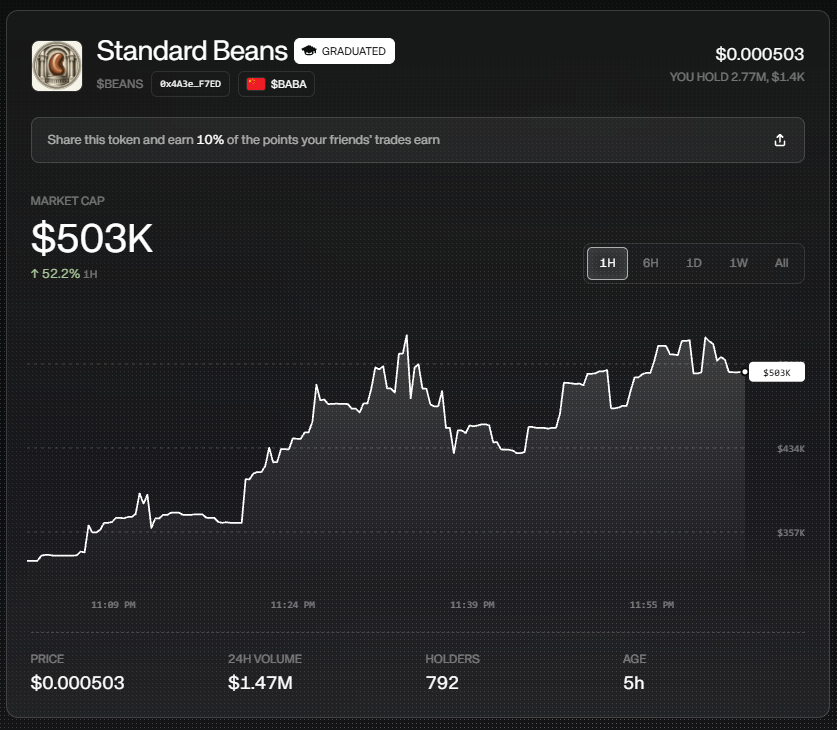Click the large $503K market cap value
This screenshot has width=837, height=730.
(92, 238)
